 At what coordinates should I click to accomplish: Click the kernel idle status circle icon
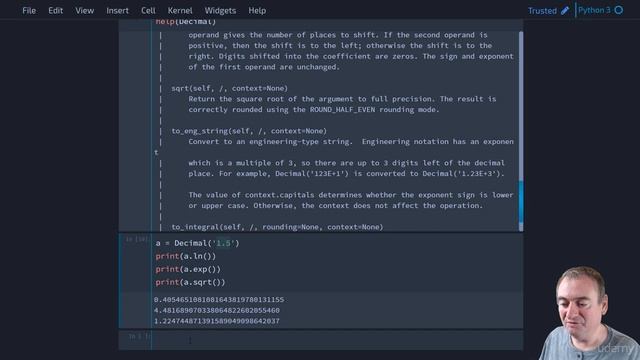point(619,10)
